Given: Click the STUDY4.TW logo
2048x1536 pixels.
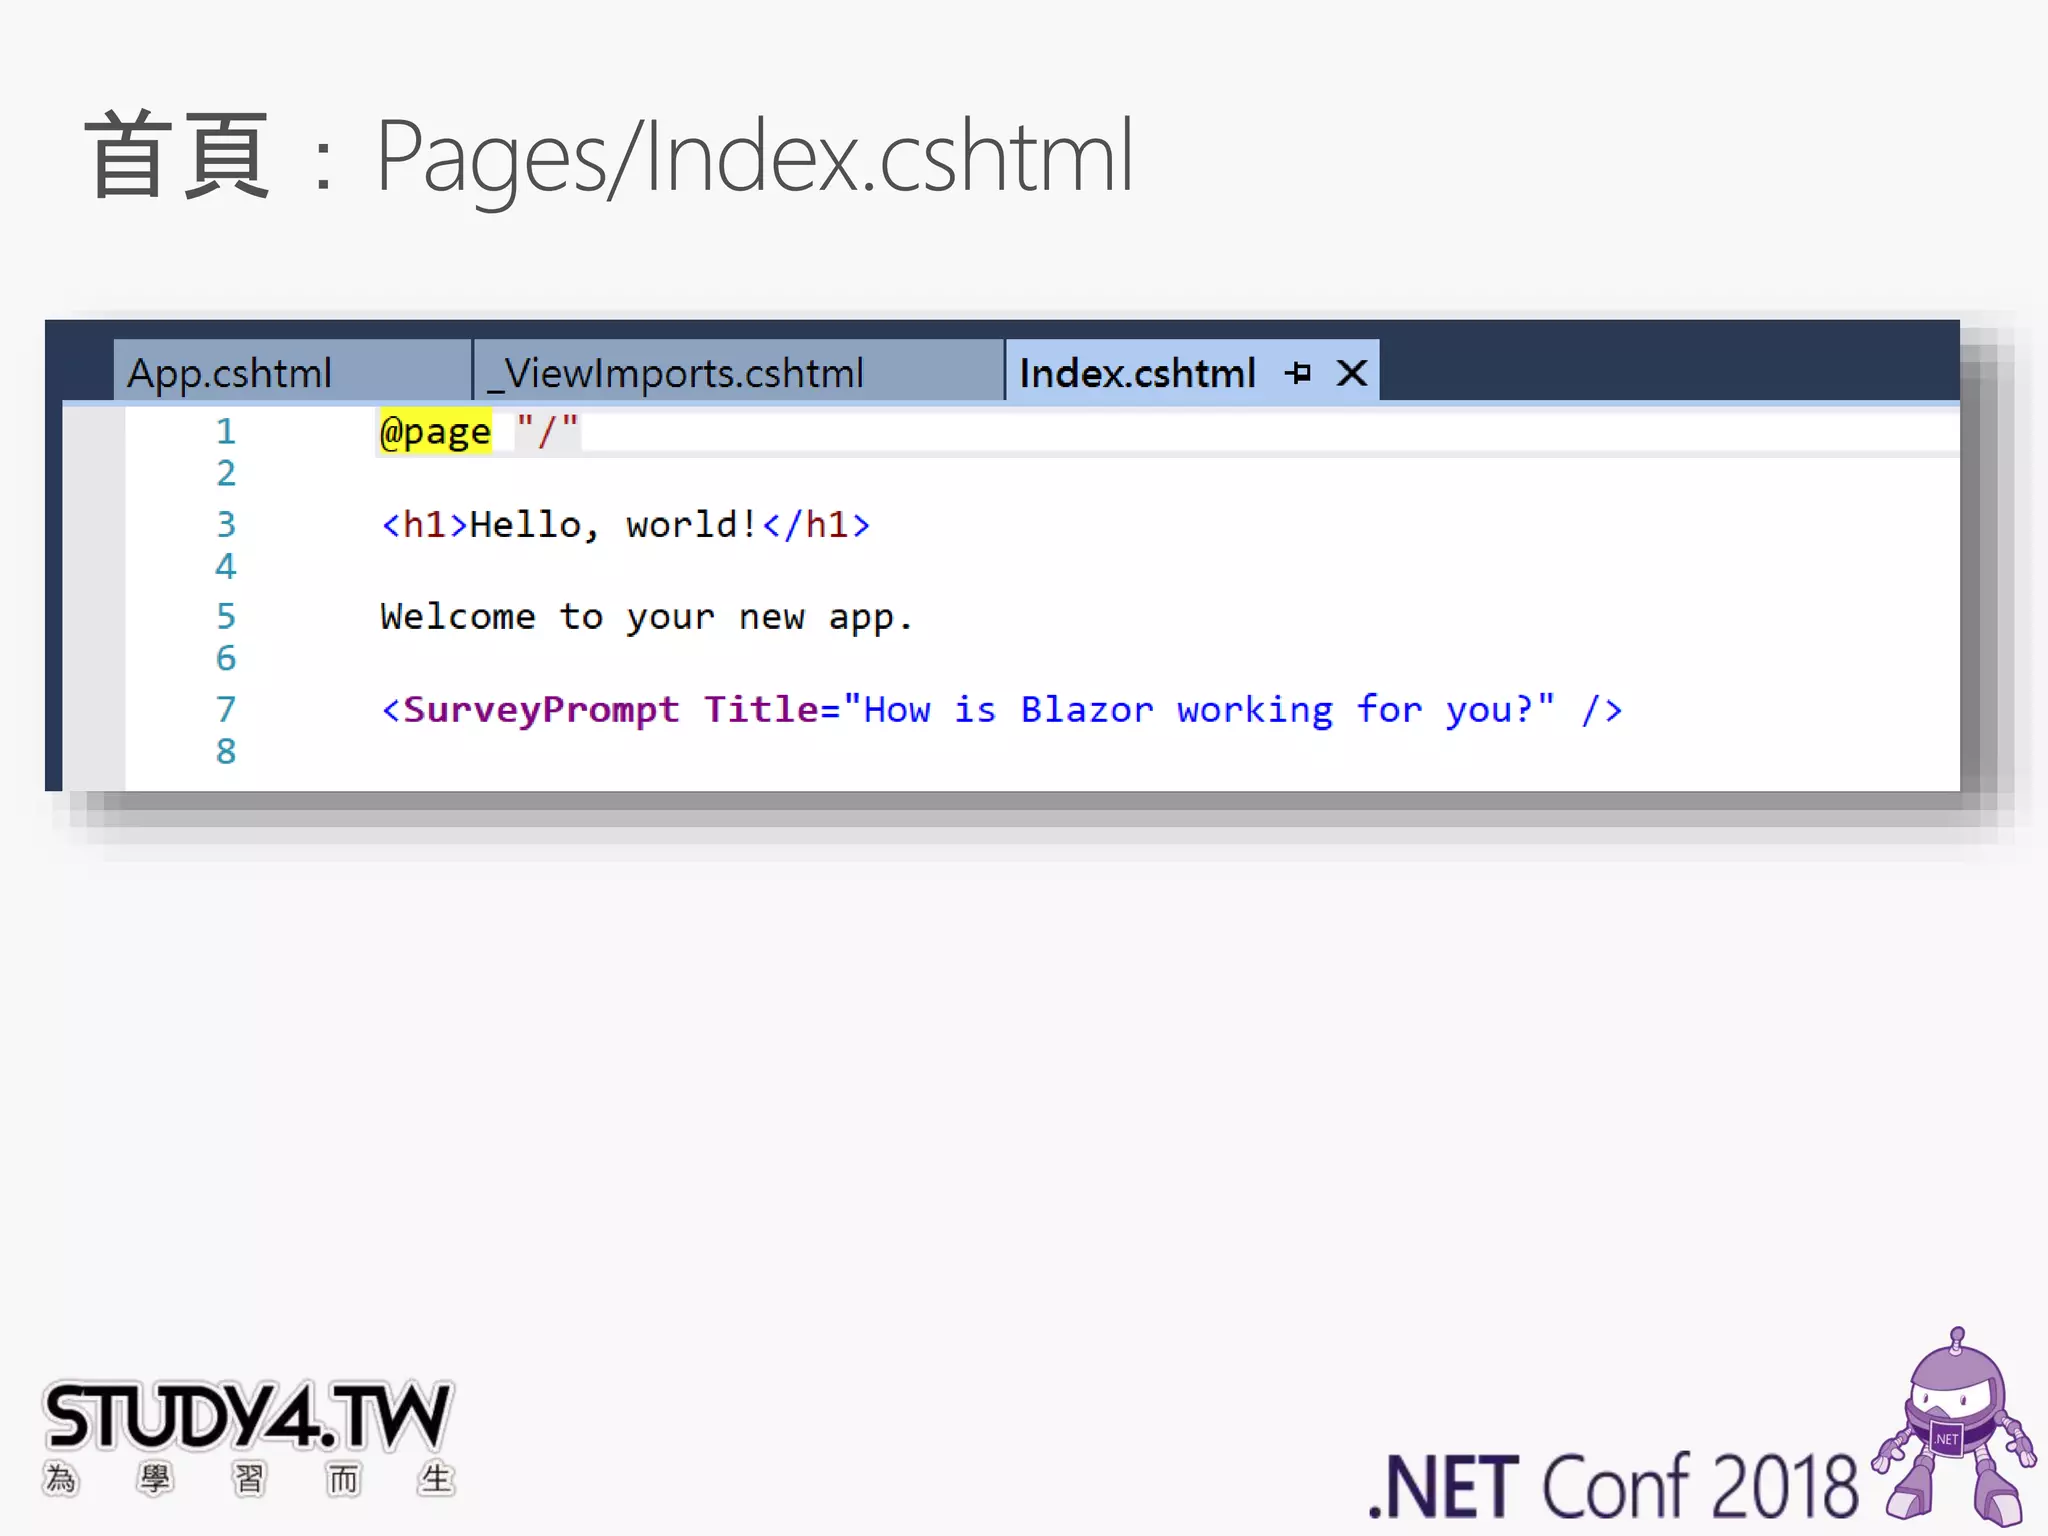Looking at the screenshot, I should click(248, 1437).
